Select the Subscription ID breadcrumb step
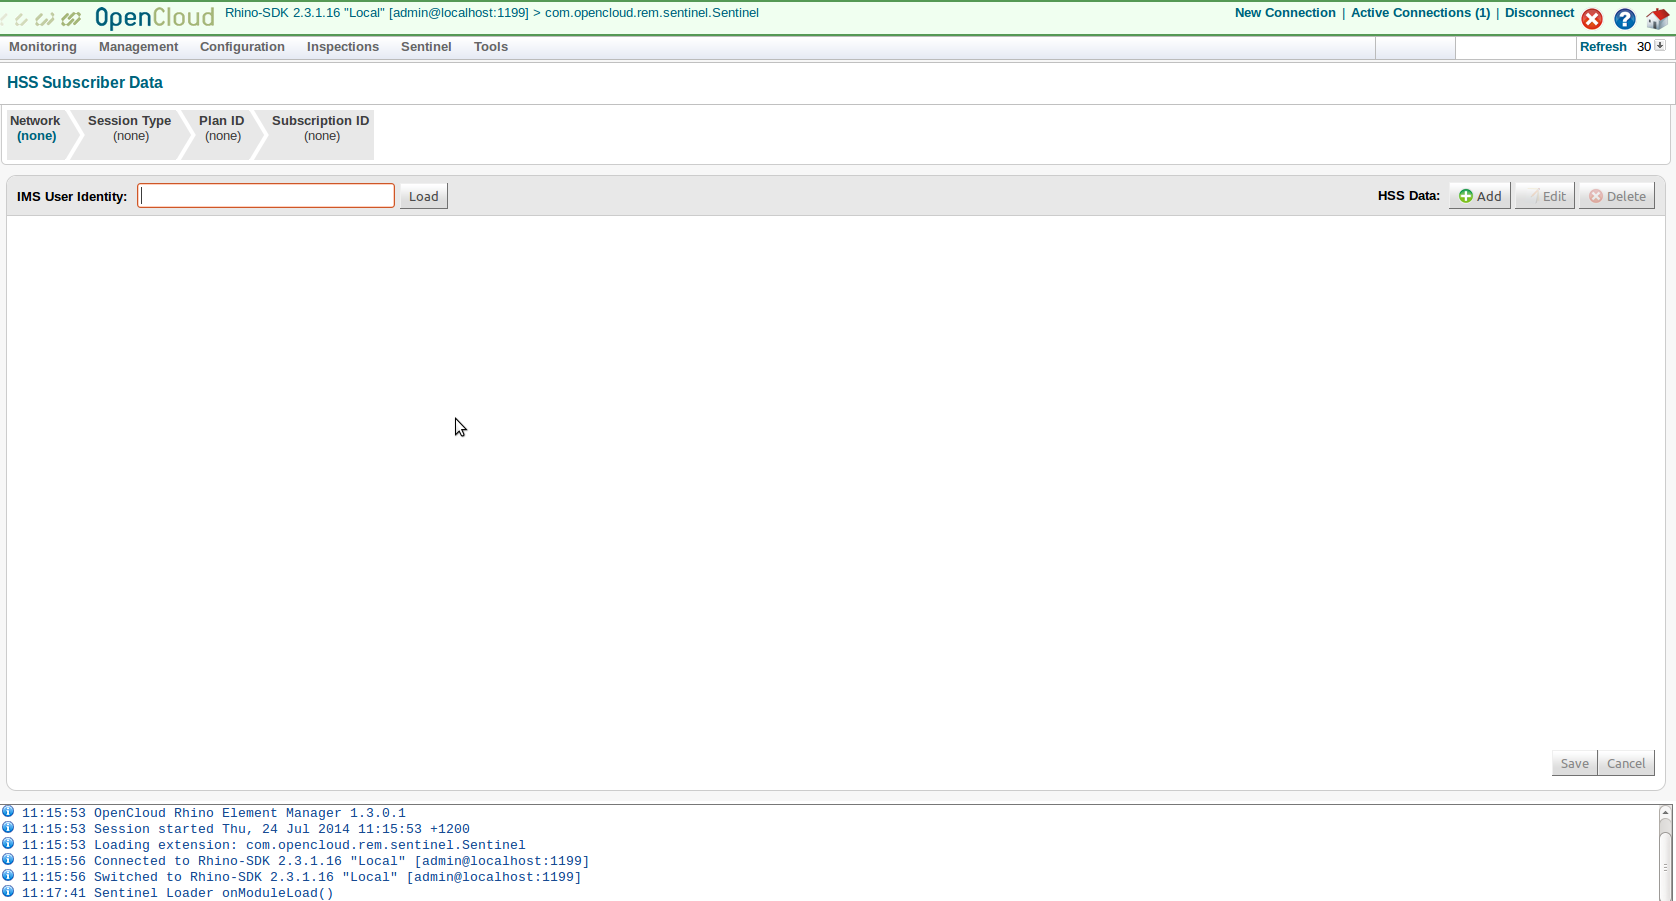 320,129
